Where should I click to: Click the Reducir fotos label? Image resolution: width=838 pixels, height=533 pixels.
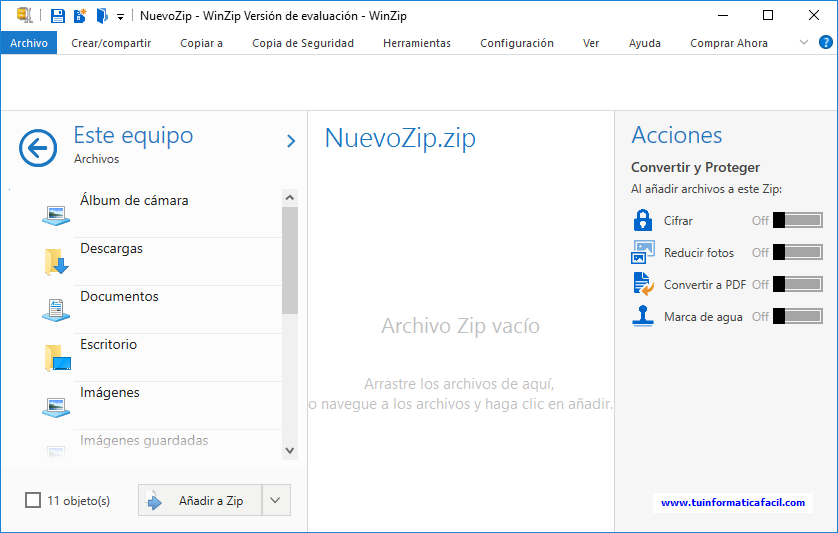(699, 253)
